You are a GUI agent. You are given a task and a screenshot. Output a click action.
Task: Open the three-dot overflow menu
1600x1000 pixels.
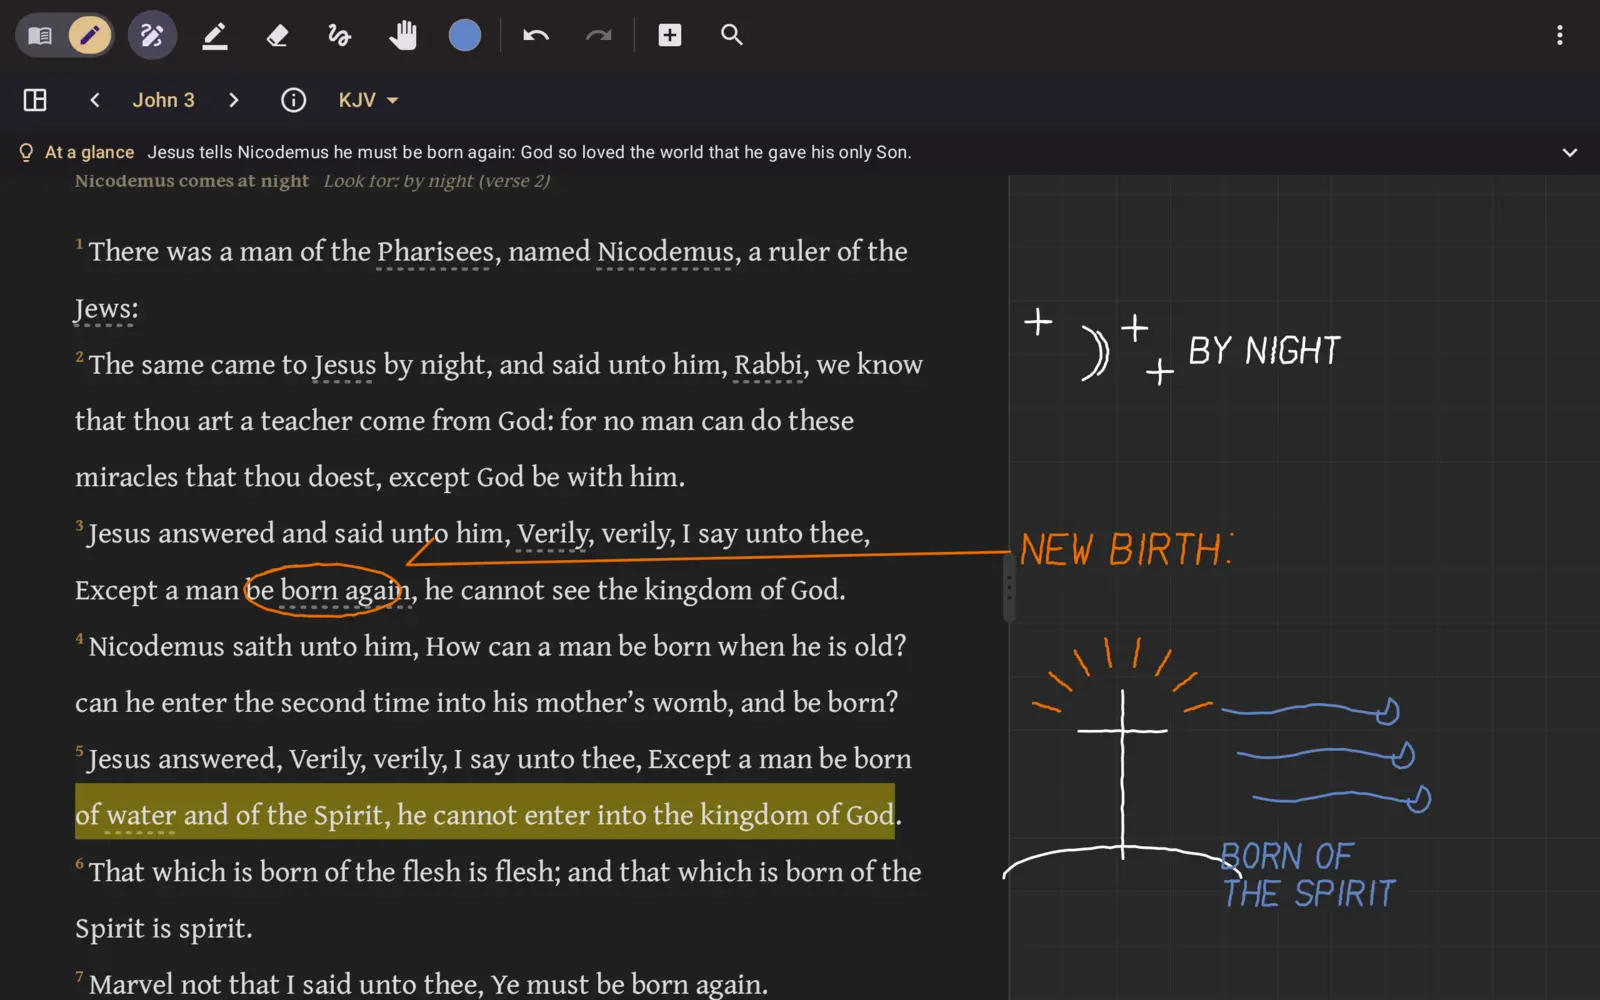[x=1560, y=36]
